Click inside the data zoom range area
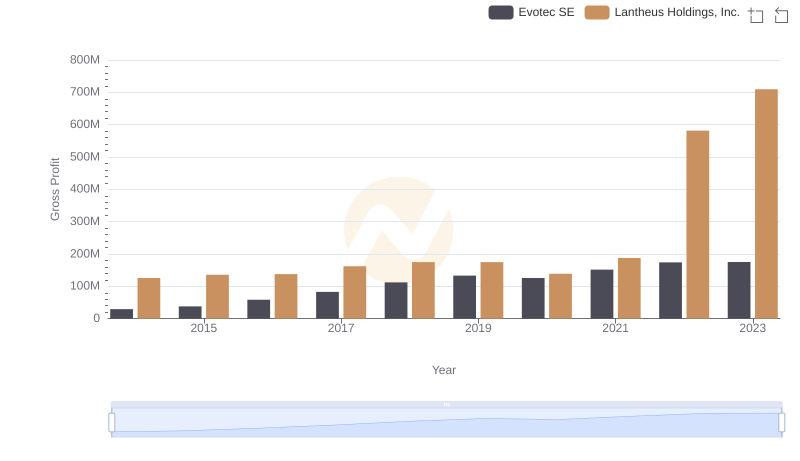 (x=446, y=422)
